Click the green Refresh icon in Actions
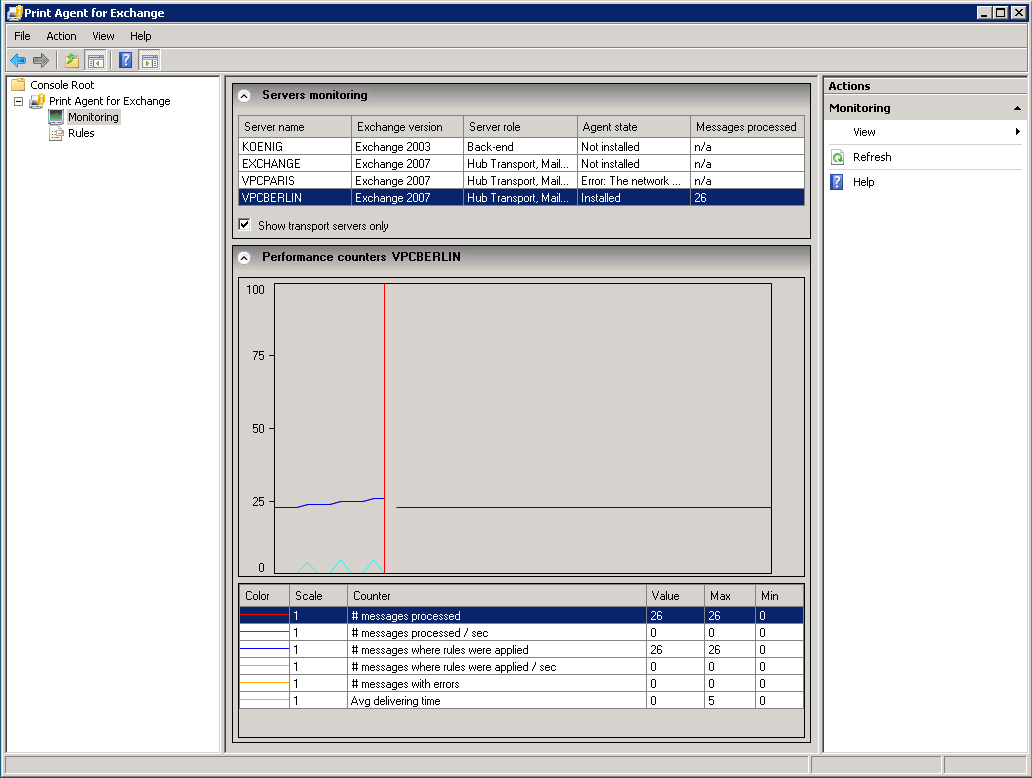The width and height of the screenshot is (1032, 778). (x=837, y=157)
